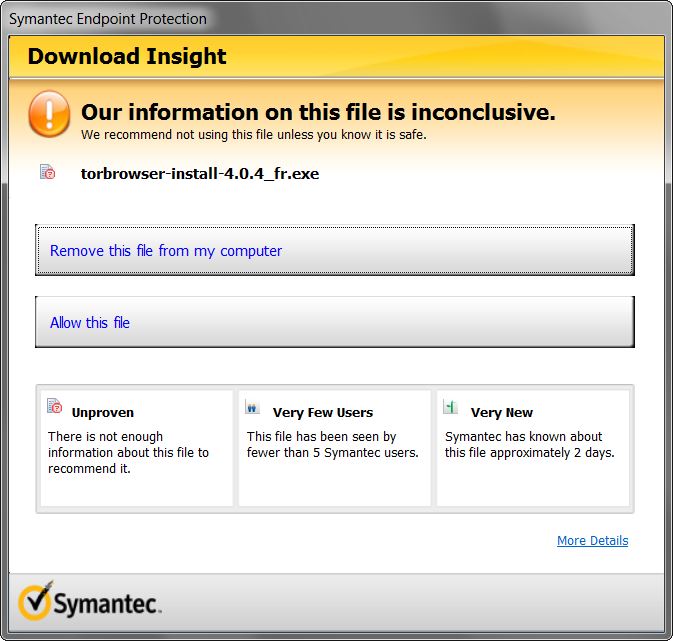Click the torbrowser-install-4.0.4_fr.exe filename
Screen dimensions: 673x641
pos(200,173)
